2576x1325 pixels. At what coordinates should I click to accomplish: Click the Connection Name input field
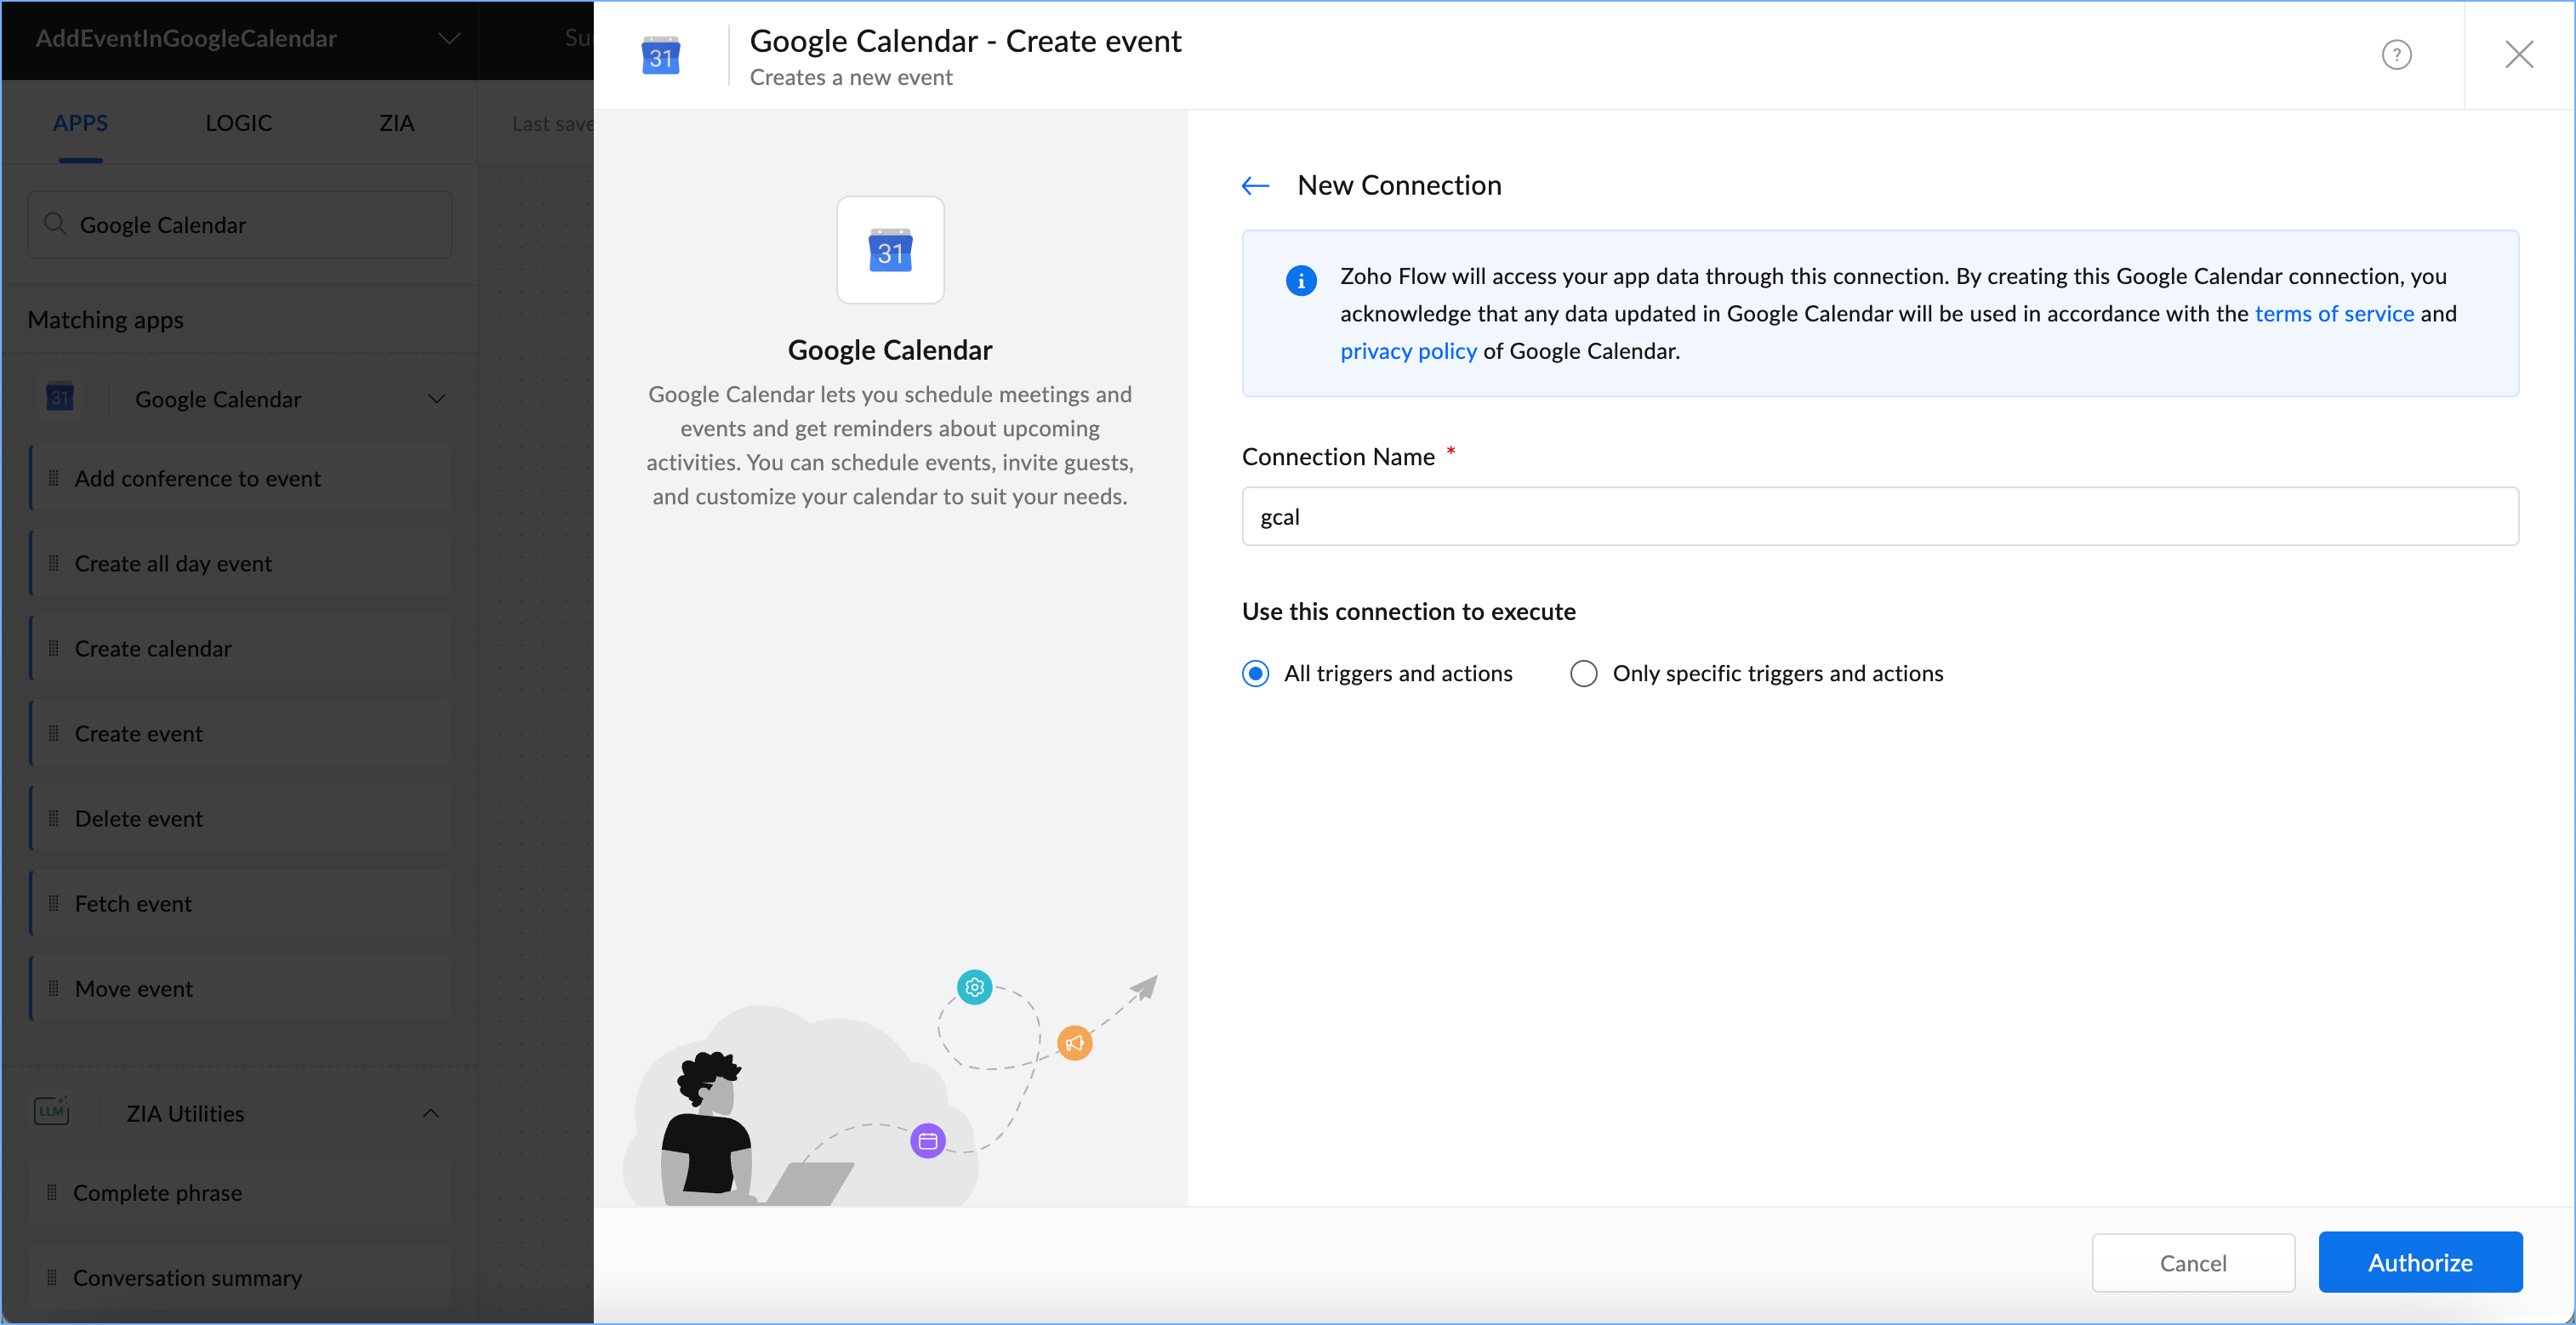pos(1879,516)
